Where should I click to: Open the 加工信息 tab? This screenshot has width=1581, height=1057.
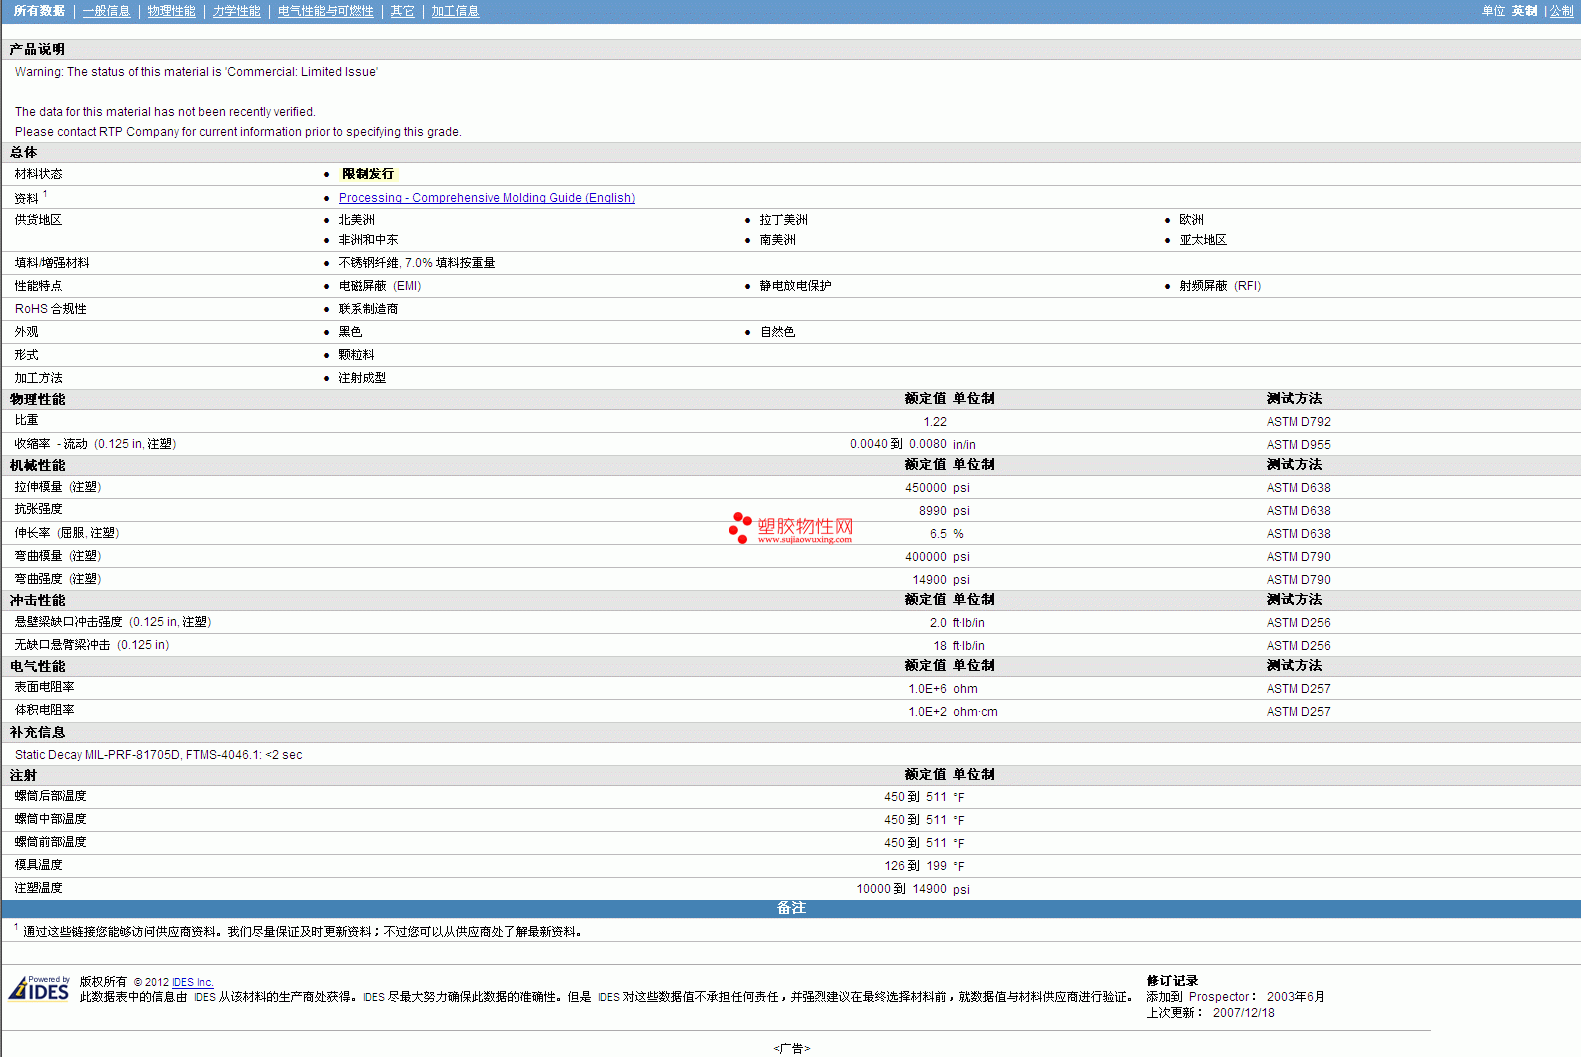[455, 11]
